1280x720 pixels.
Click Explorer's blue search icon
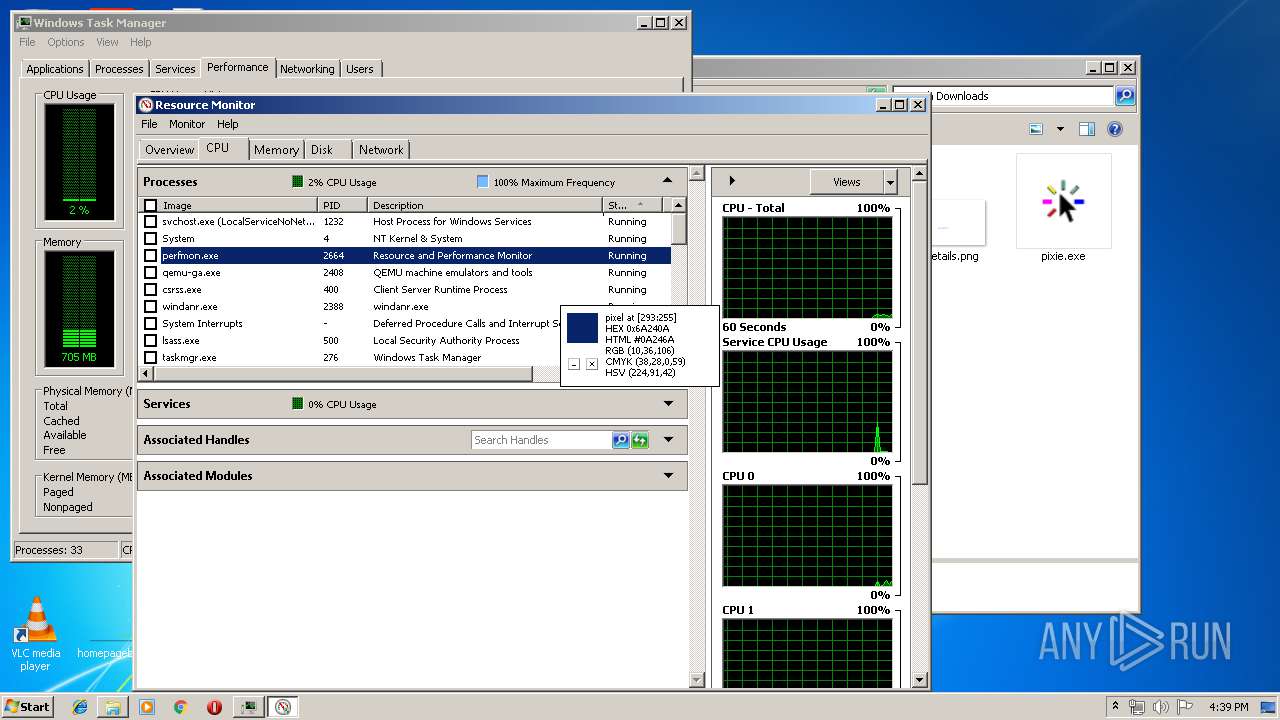pos(1125,96)
